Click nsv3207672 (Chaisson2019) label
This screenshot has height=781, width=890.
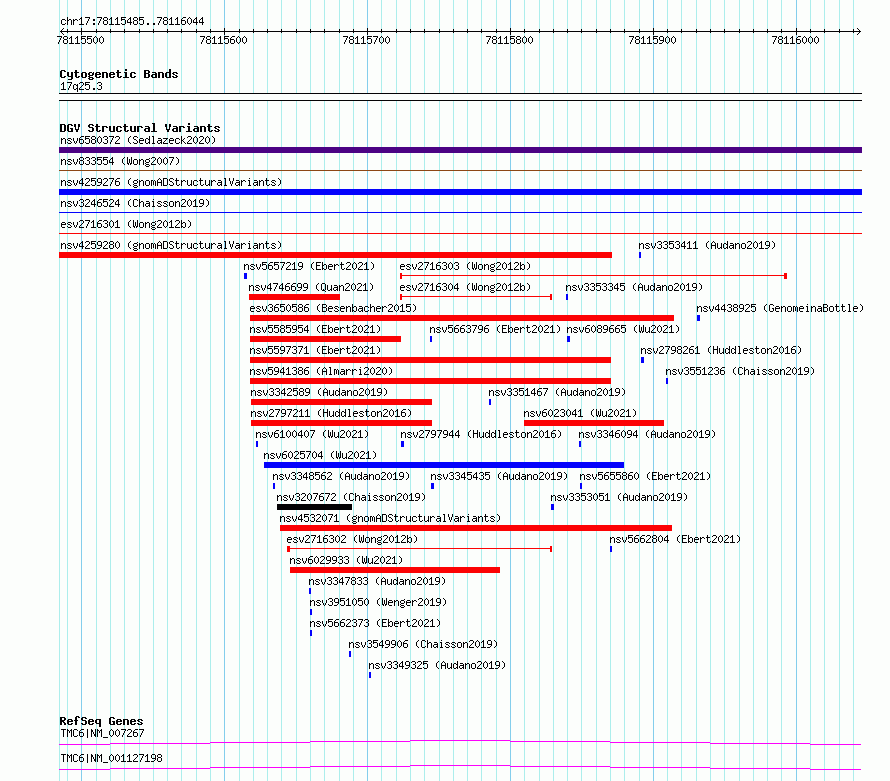[x=351, y=497]
